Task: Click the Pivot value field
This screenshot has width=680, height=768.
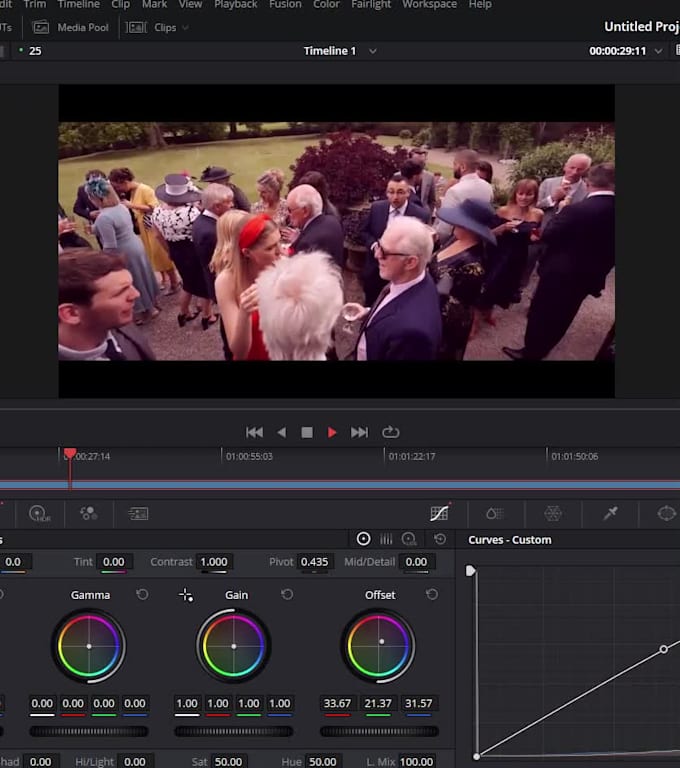Action: pos(314,562)
